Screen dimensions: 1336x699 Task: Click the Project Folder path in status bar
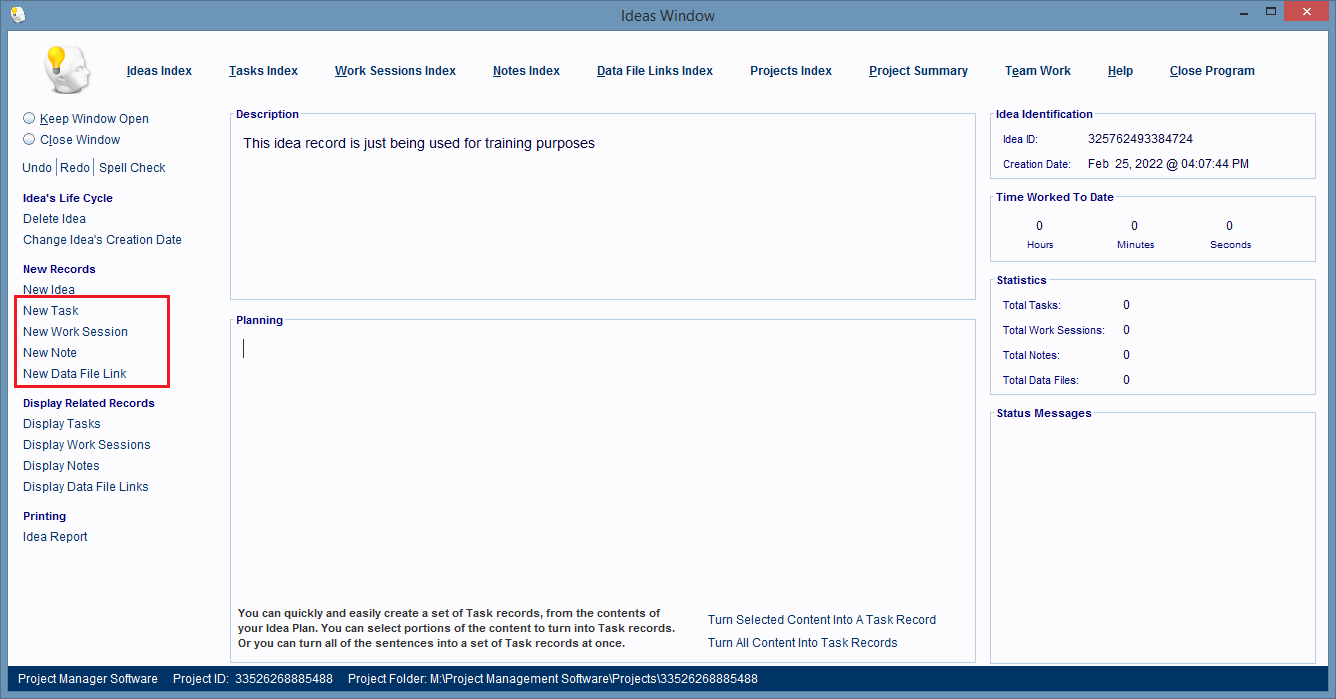[553, 679]
